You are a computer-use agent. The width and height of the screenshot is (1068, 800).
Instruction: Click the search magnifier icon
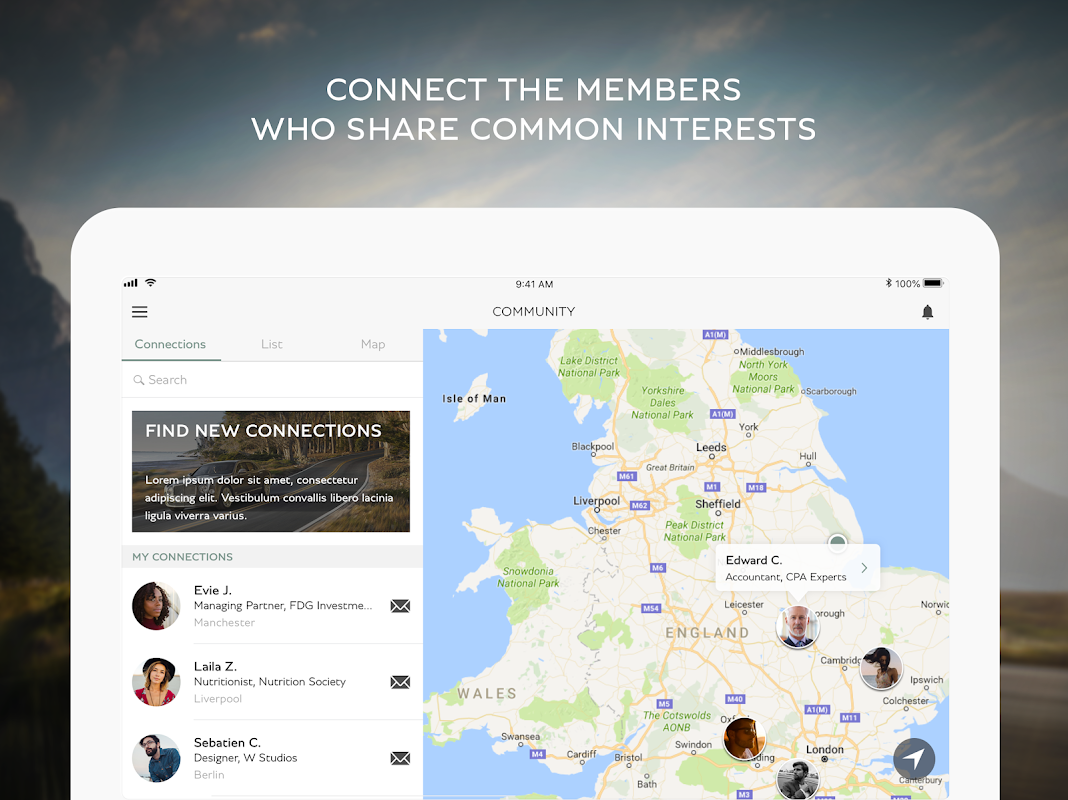138,380
